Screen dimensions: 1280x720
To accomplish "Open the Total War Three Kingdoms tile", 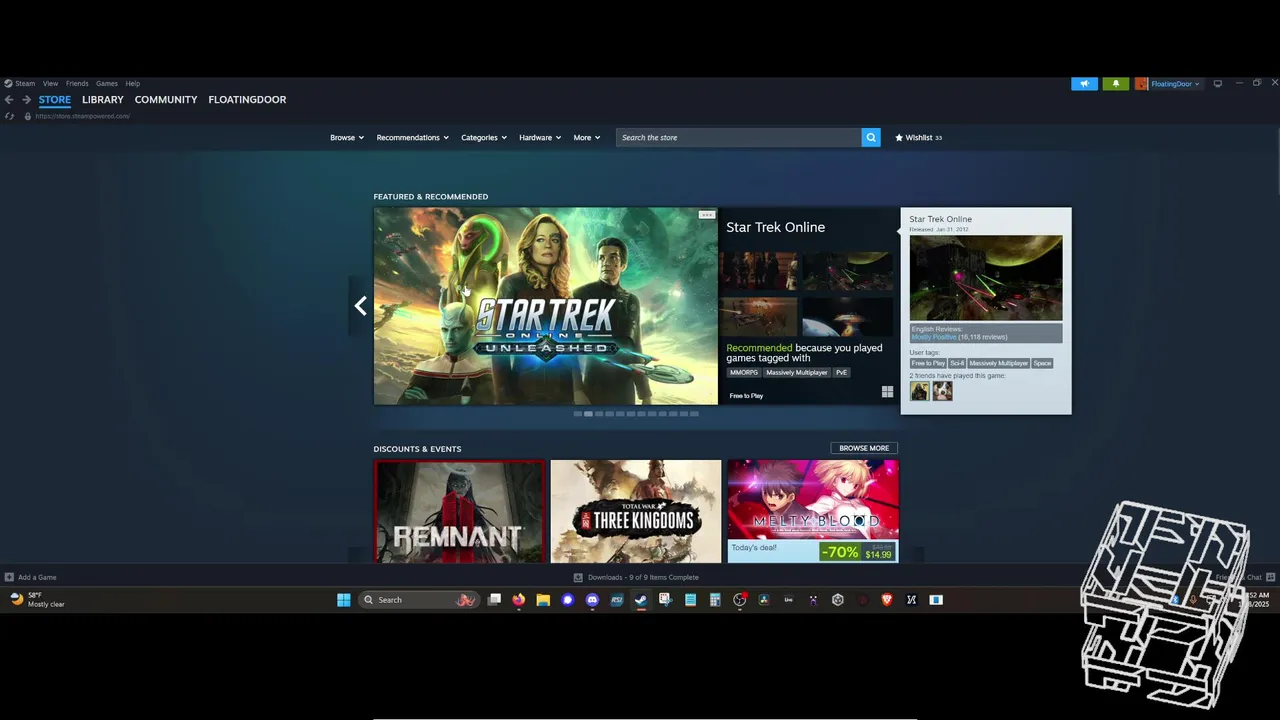I will [x=636, y=511].
